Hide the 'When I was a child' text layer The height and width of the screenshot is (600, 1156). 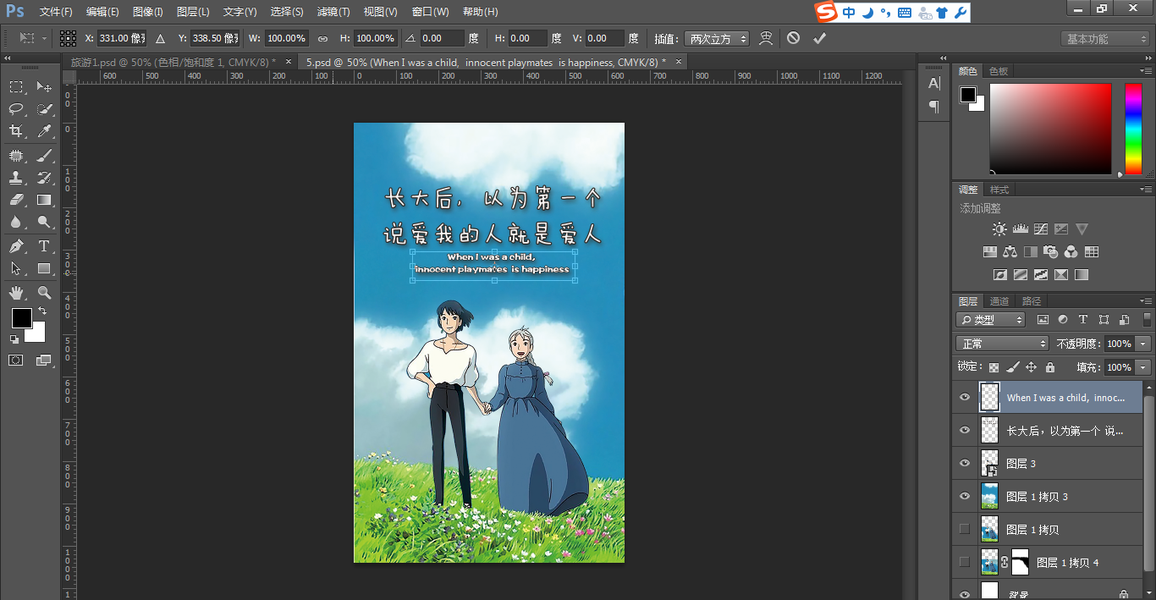point(964,397)
